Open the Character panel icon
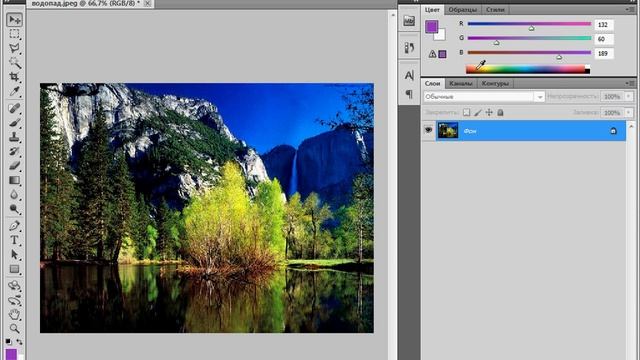Screen dimensions: 640x360 [x=409, y=75]
